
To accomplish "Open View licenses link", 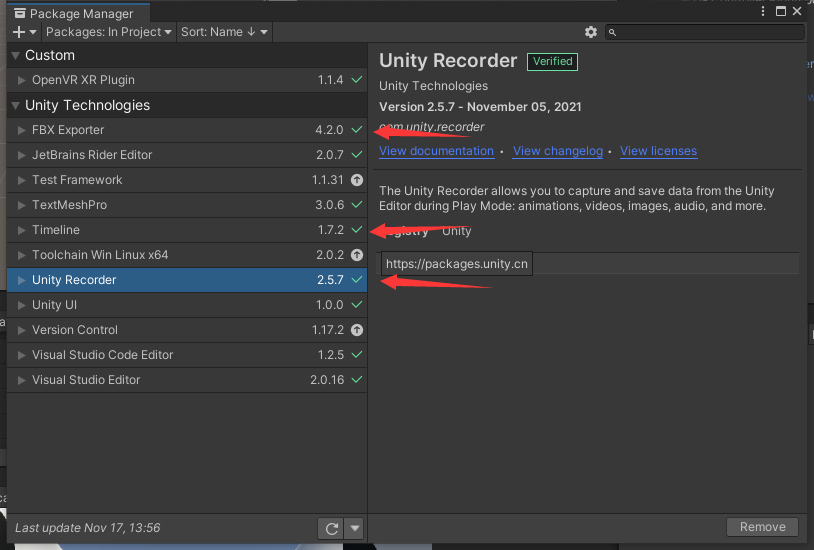I will [658, 151].
